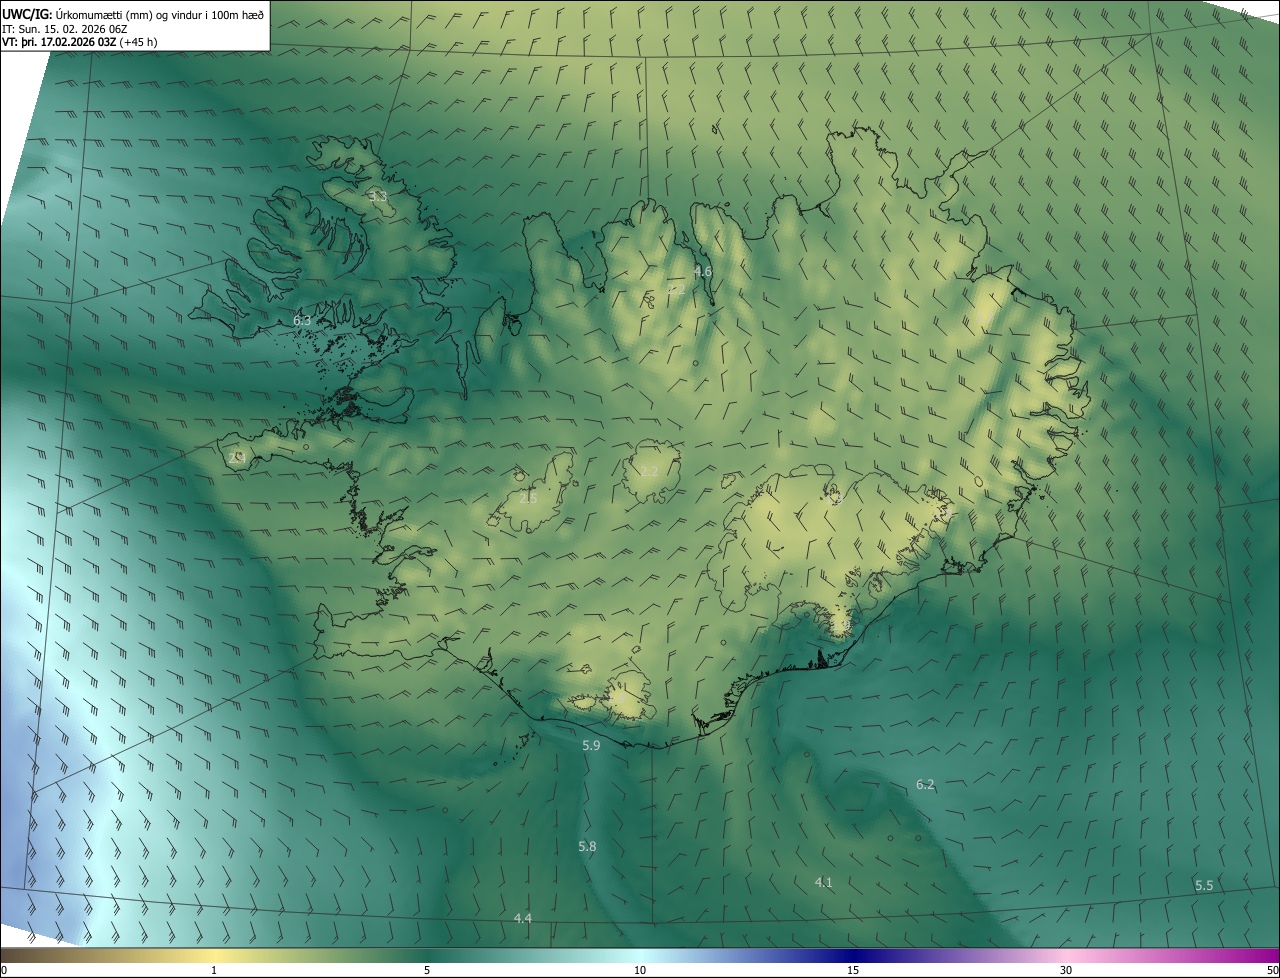The height and width of the screenshot is (978, 1280).
Task: Click the 10 label on the color scale
Action: pyautogui.click(x=640, y=971)
